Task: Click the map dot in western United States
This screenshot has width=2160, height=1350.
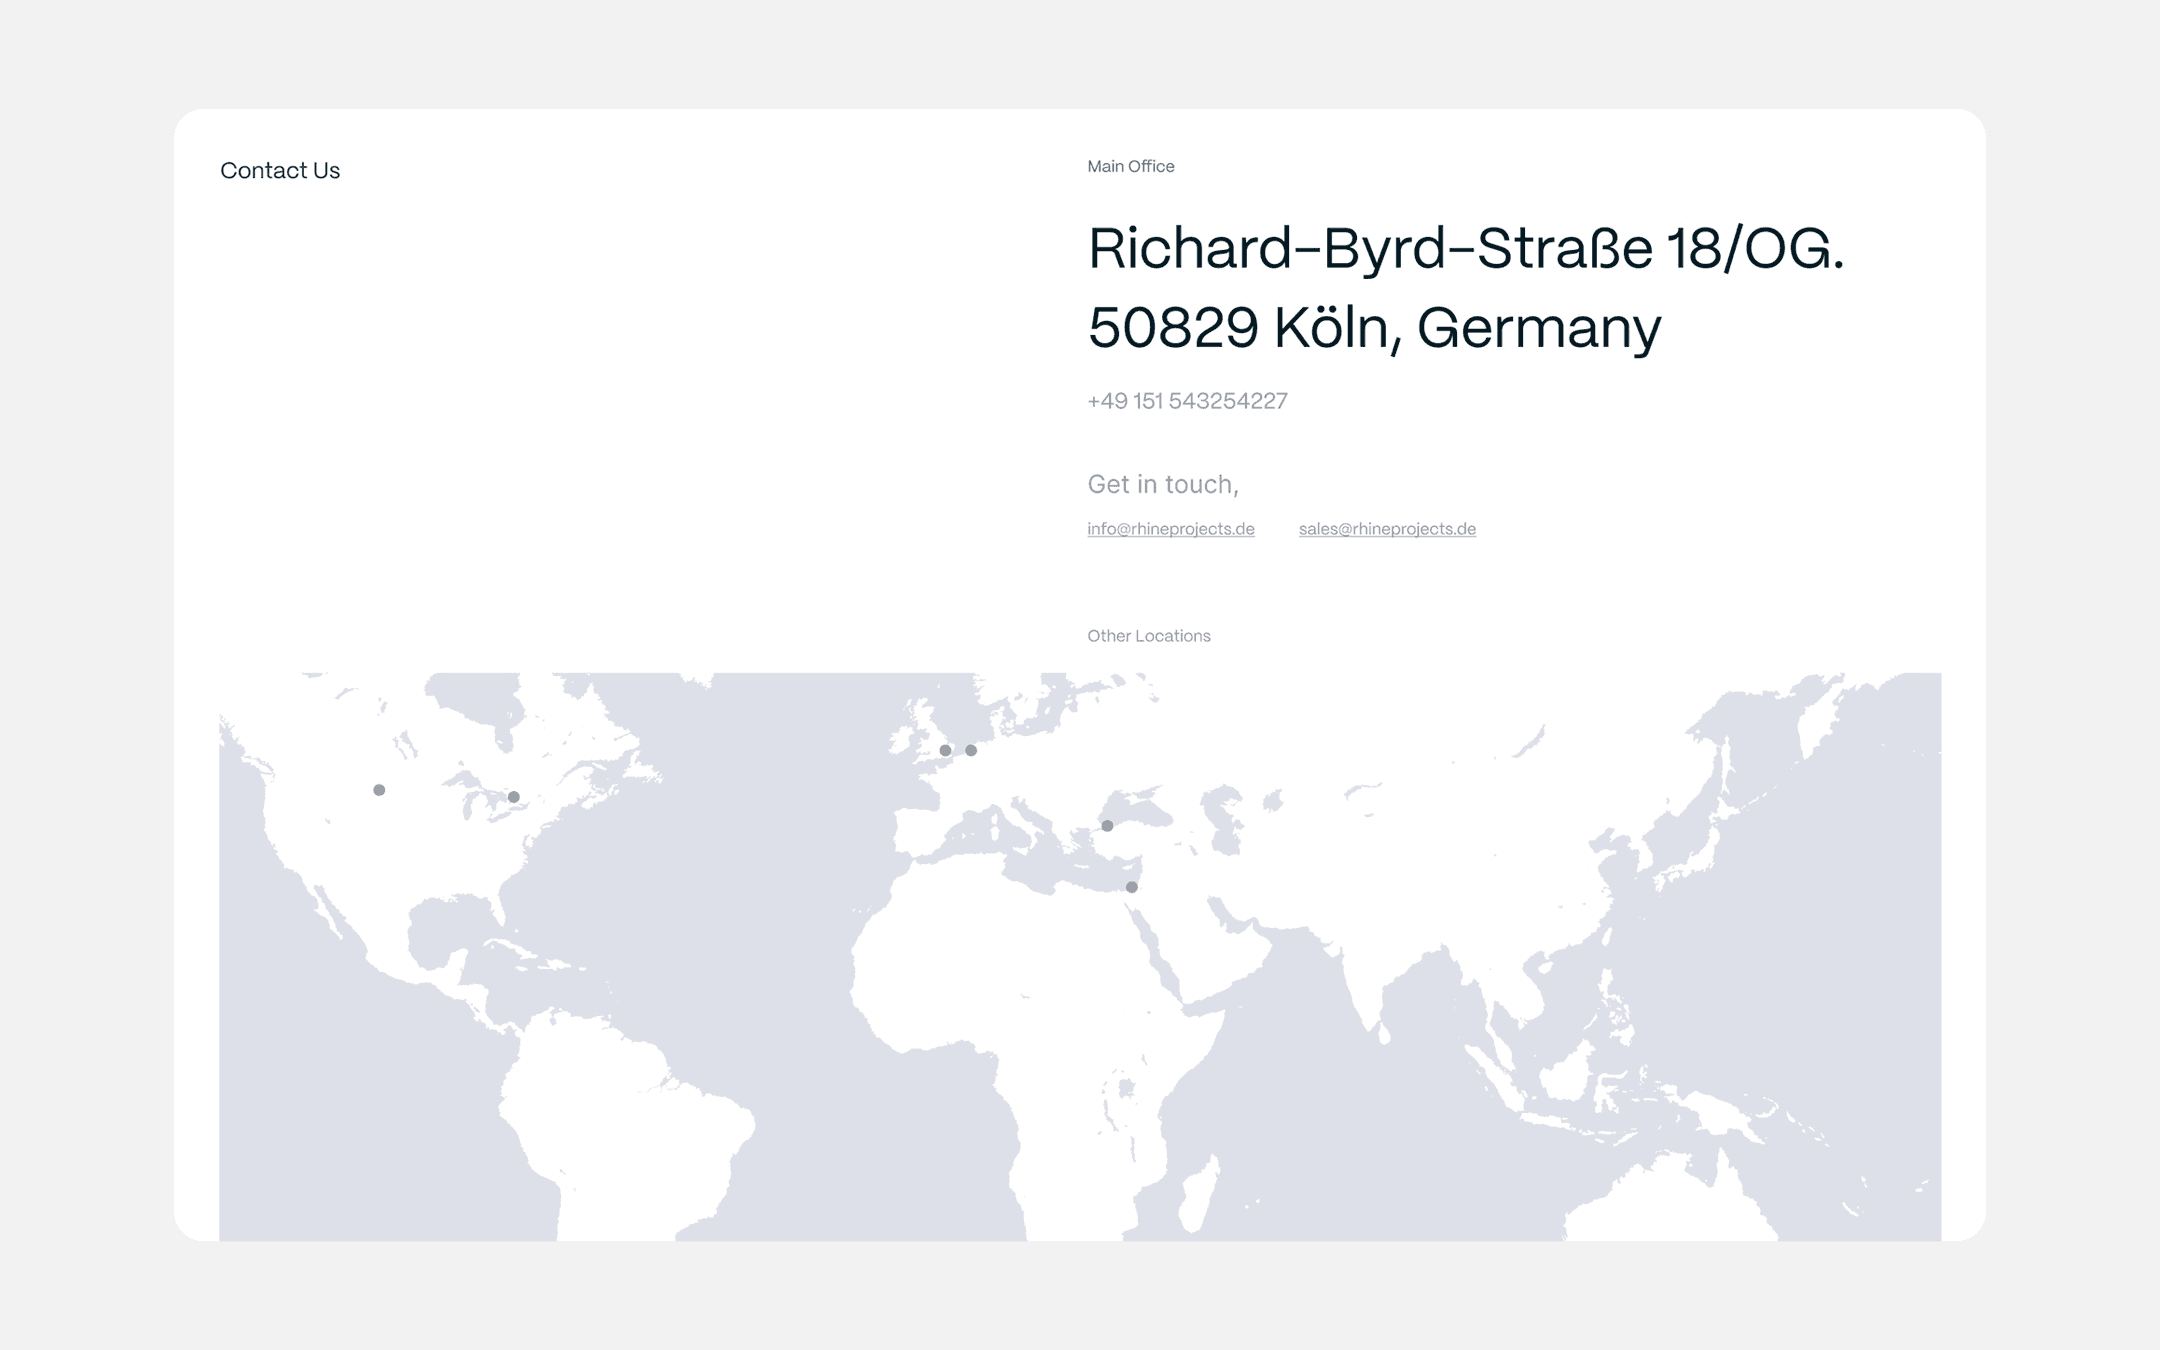Action: [x=379, y=790]
